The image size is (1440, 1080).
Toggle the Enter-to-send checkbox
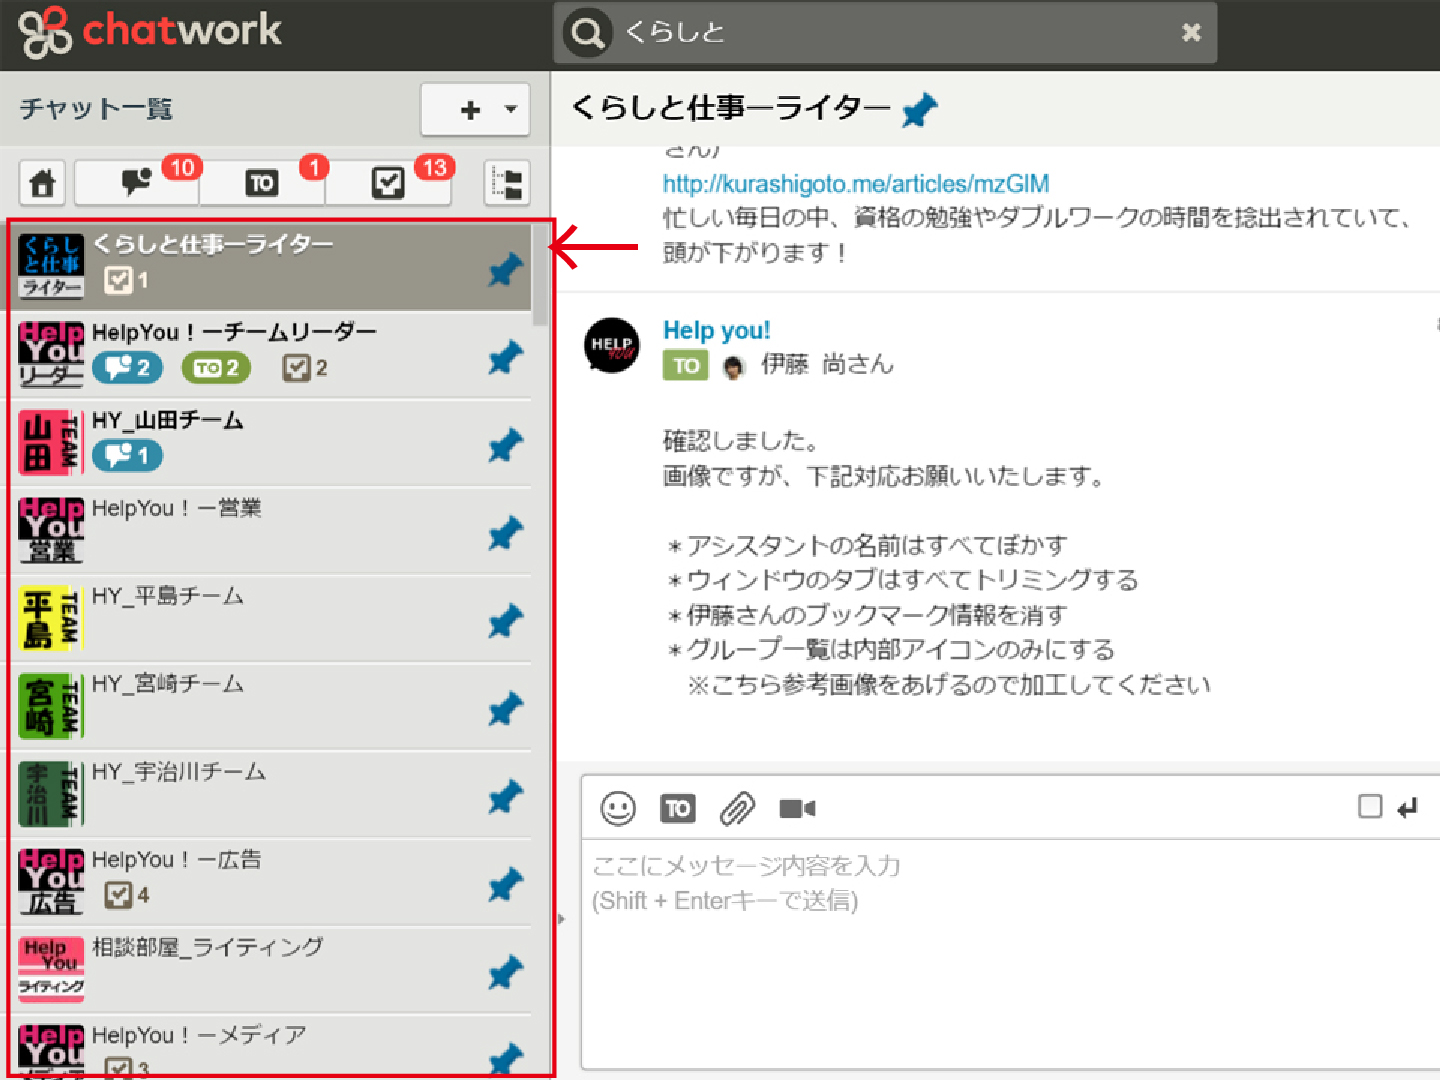pos(1370,806)
